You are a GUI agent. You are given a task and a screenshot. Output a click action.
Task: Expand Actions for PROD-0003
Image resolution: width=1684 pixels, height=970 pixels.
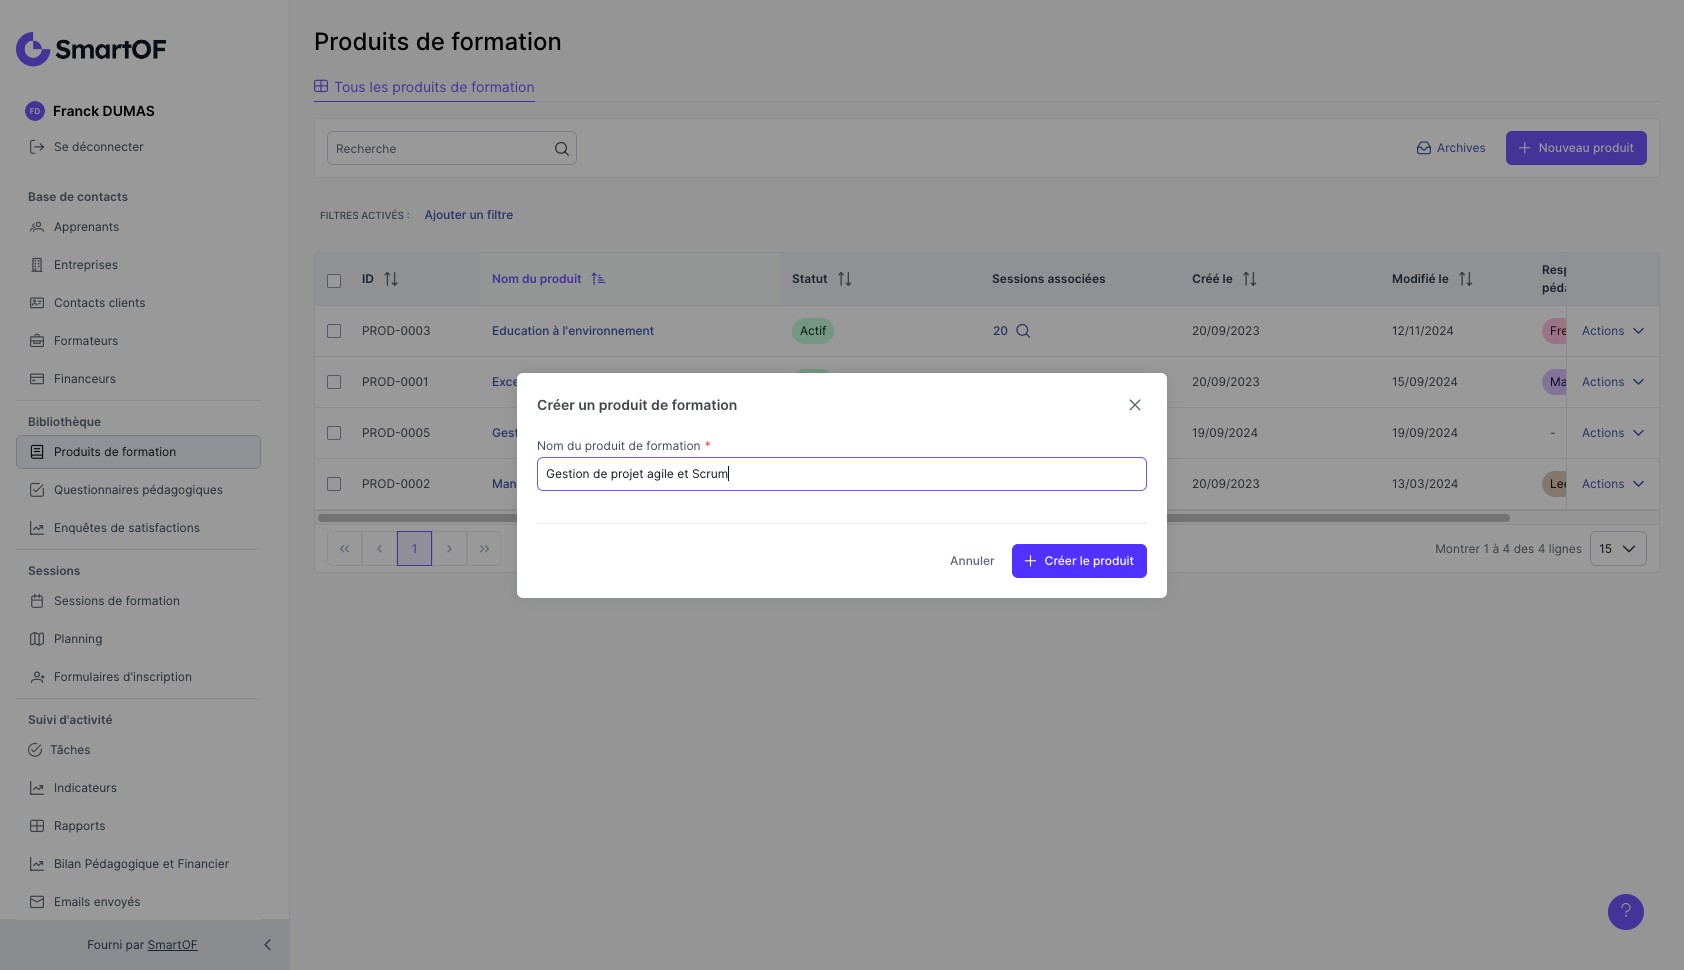pyautogui.click(x=1613, y=331)
